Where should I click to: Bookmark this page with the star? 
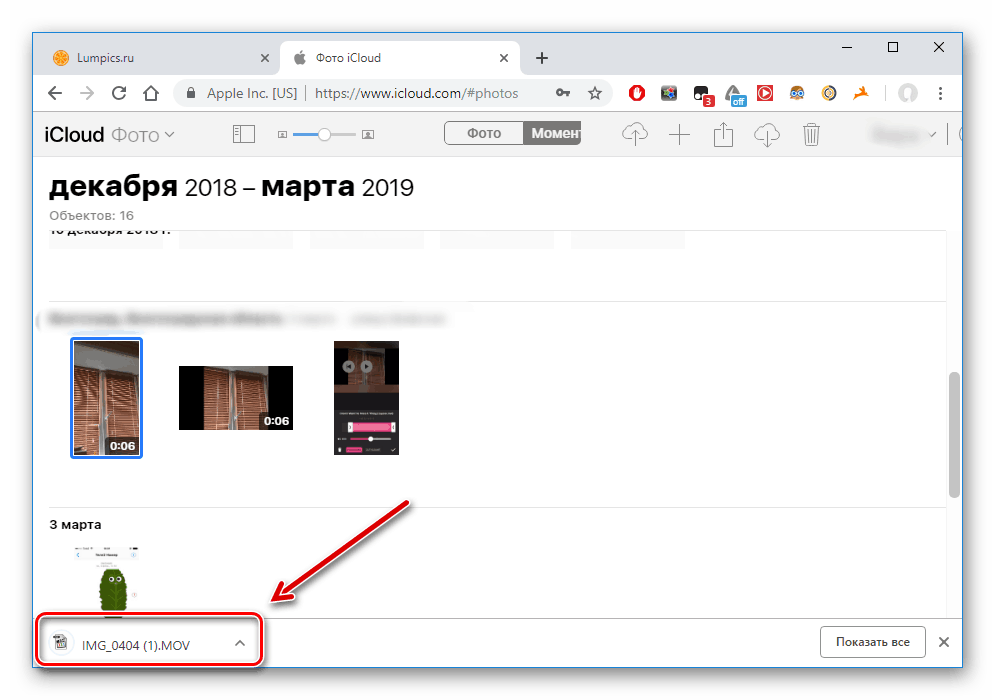pos(595,93)
